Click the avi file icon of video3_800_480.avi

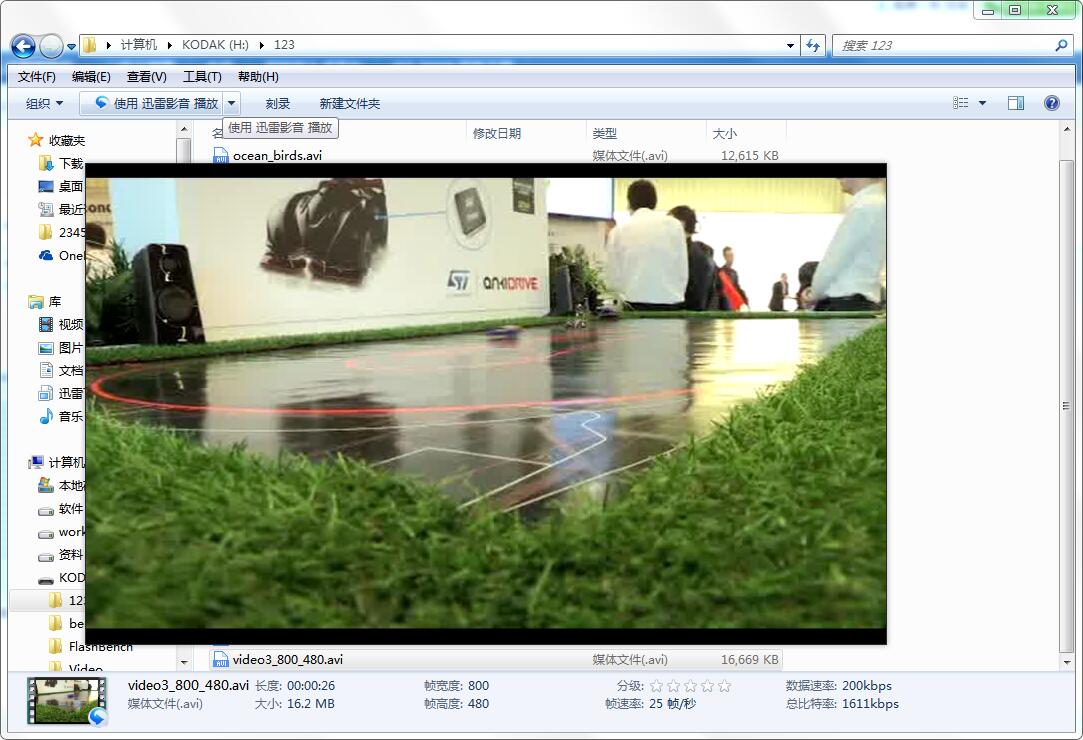220,660
